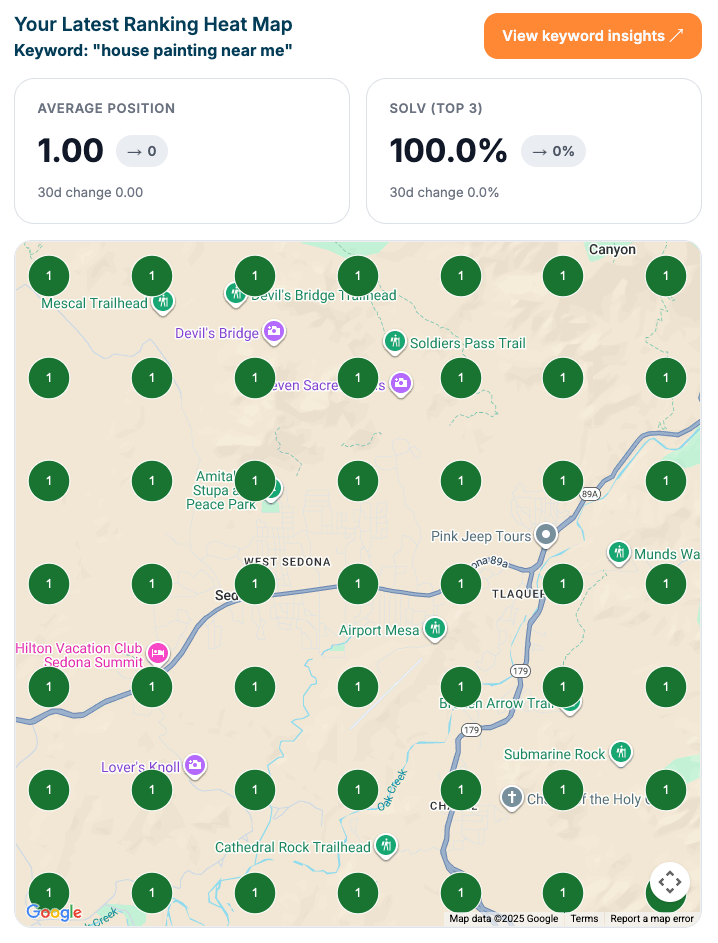Screen dimensions: 718x943
Task: Click the Seven Sacred Pools camera marker
Action: (400, 383)
